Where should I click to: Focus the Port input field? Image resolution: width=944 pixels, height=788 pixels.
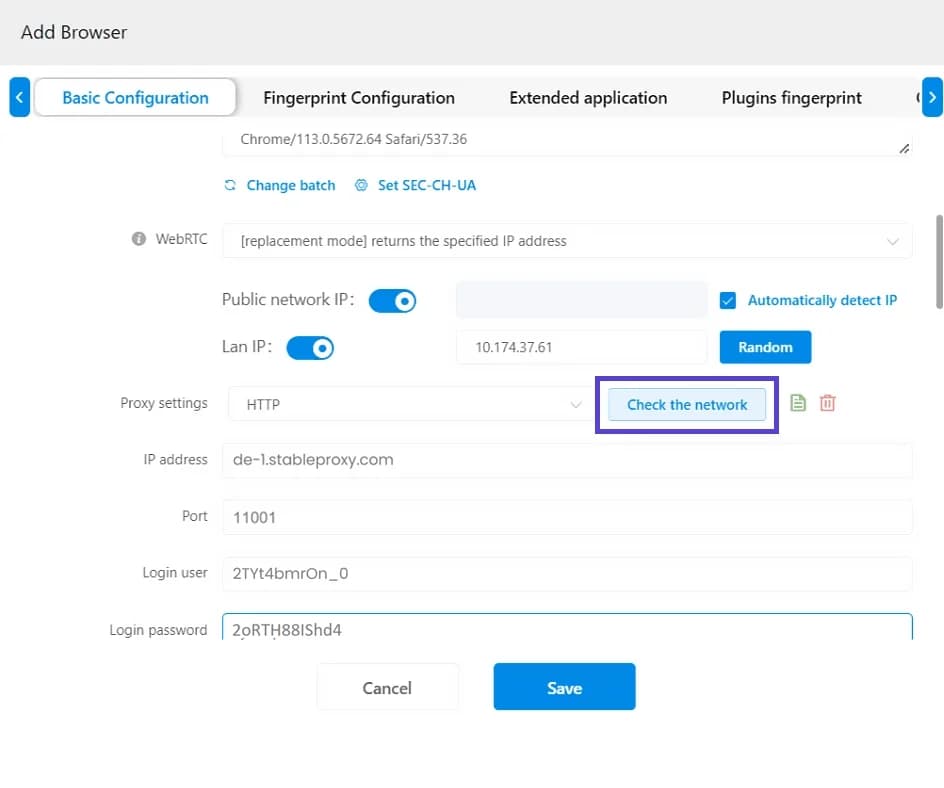[x=566, y=517]
